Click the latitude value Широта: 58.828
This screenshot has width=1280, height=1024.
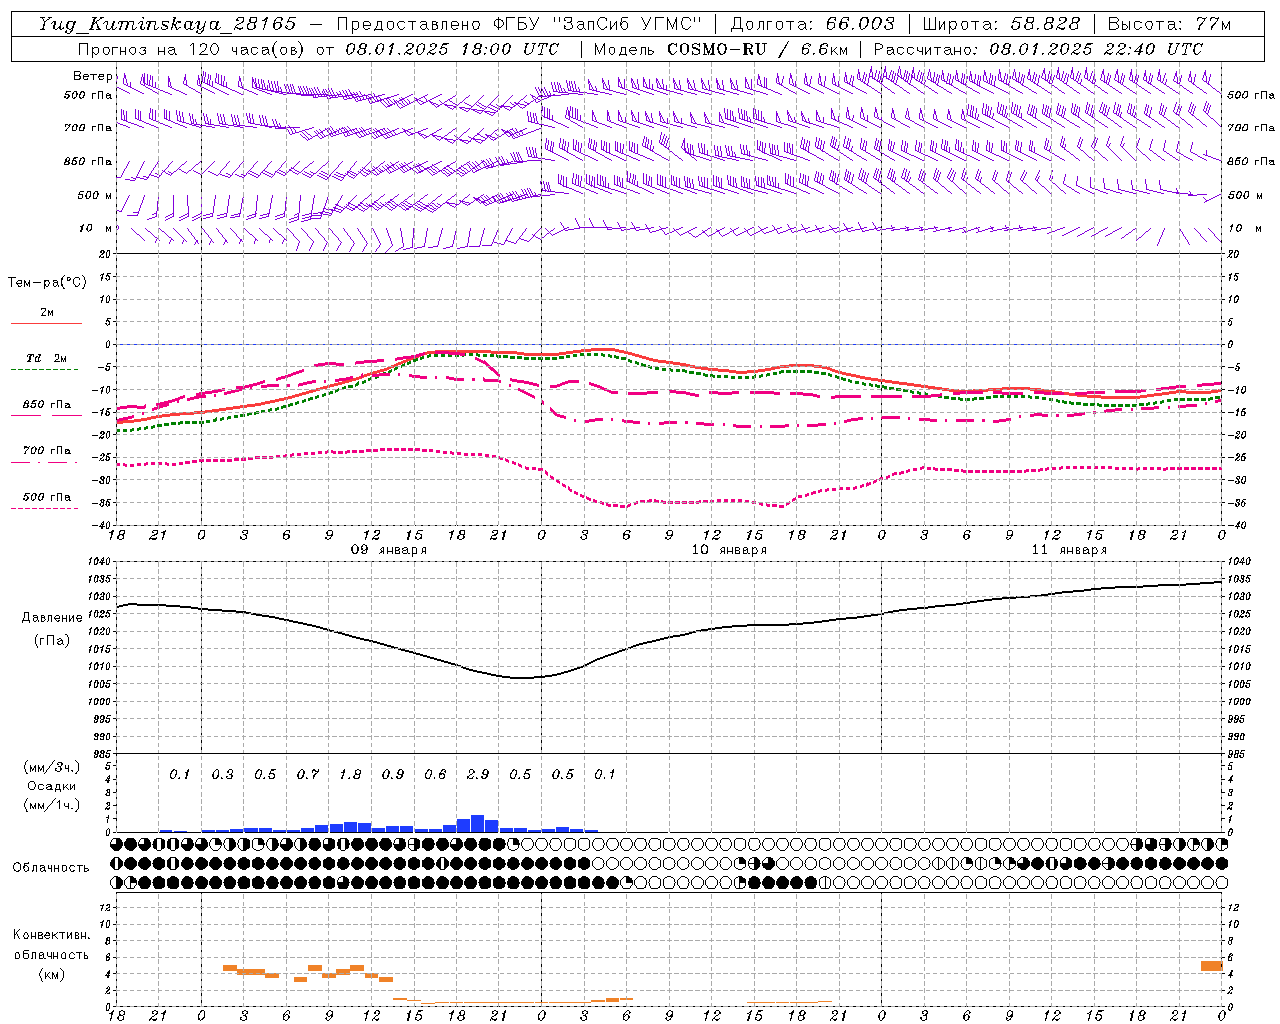pyautogui.click(x=1001, y=24)
